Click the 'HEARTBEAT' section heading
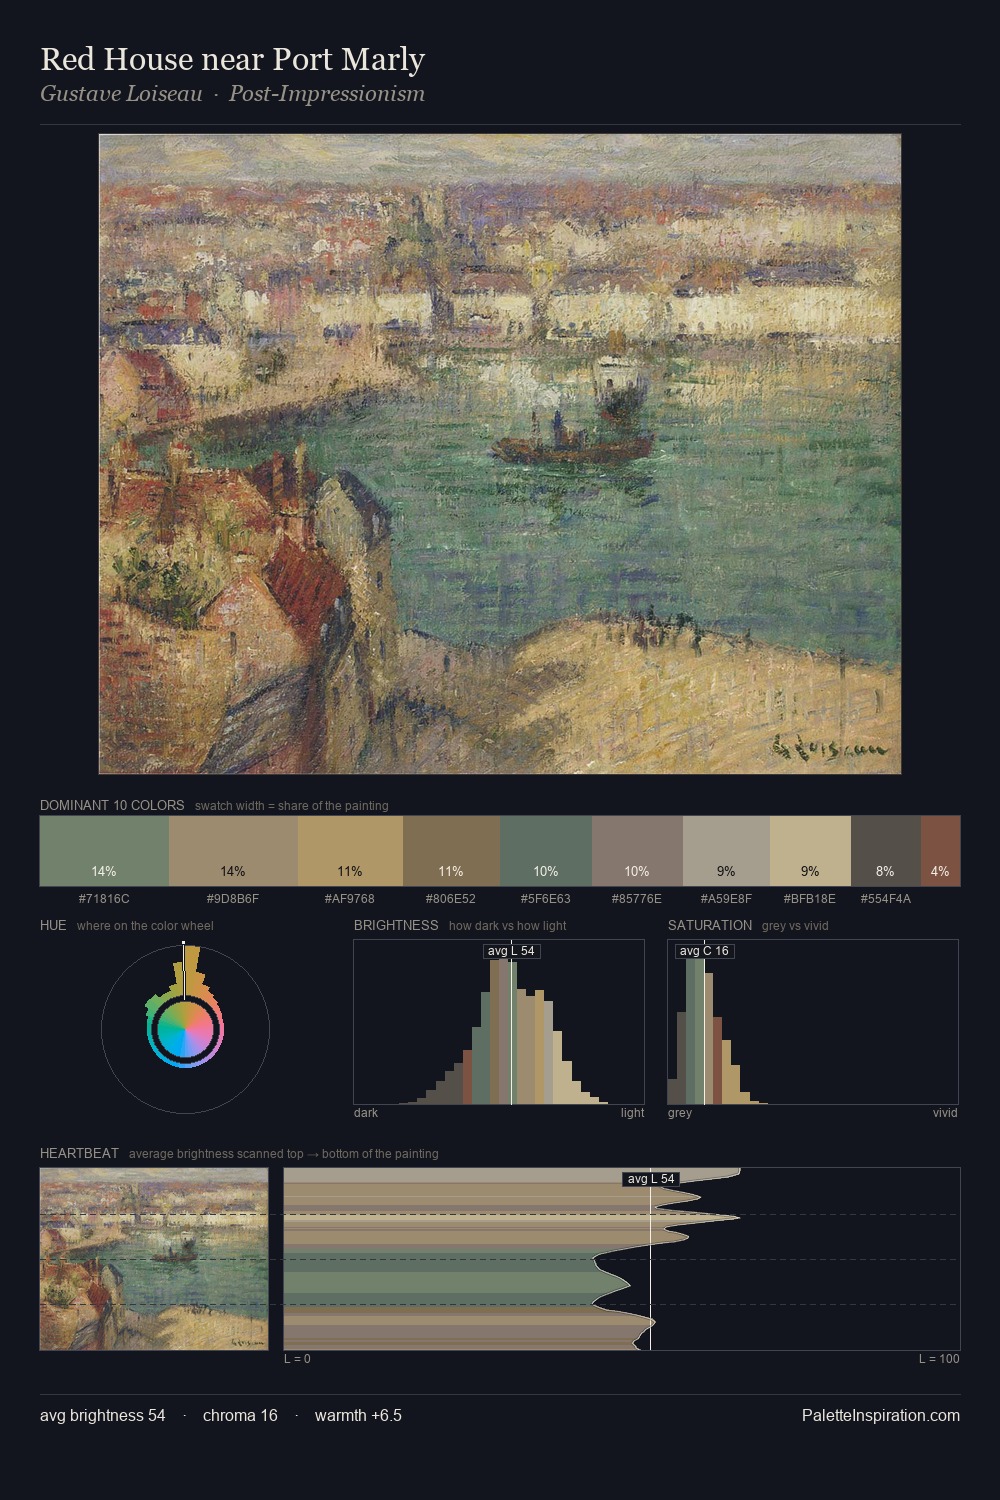 [79, 1153]
